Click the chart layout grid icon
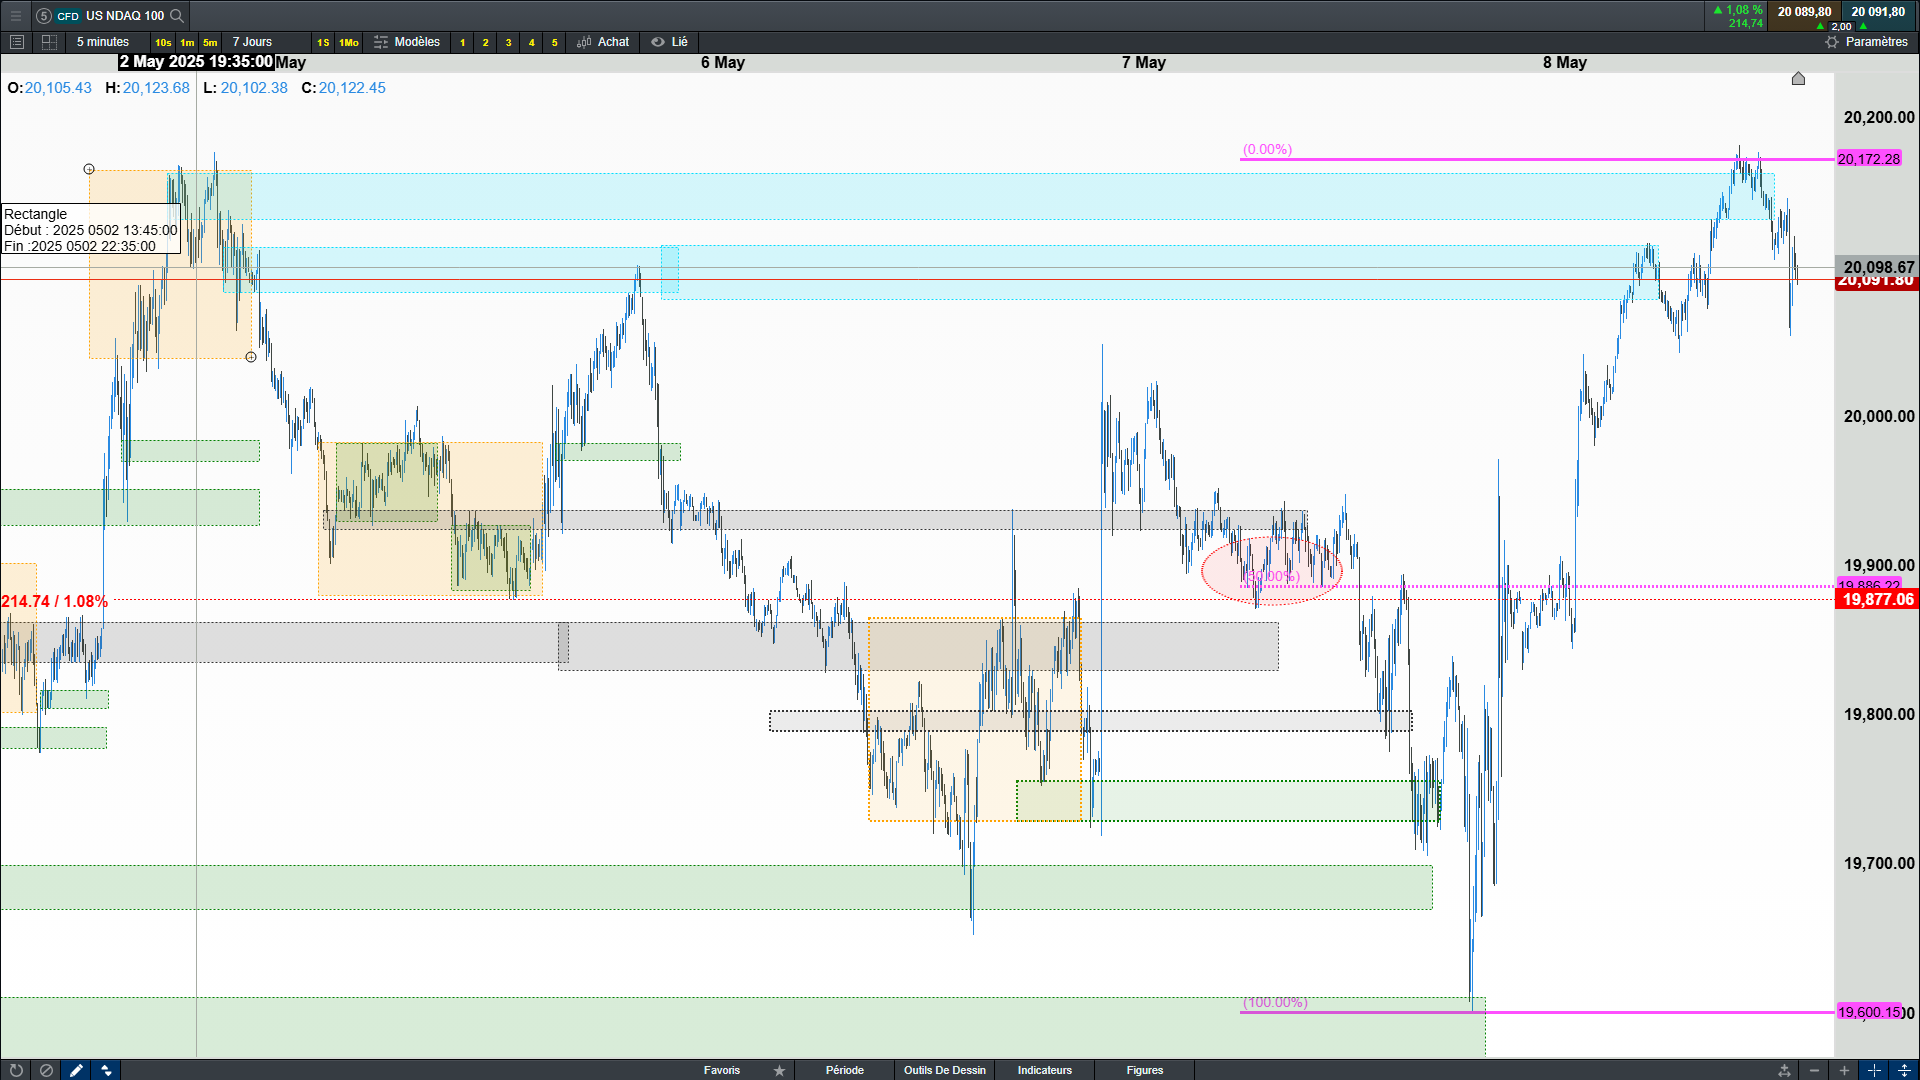Screen dimensions: 1920x1080 [49, 42]
